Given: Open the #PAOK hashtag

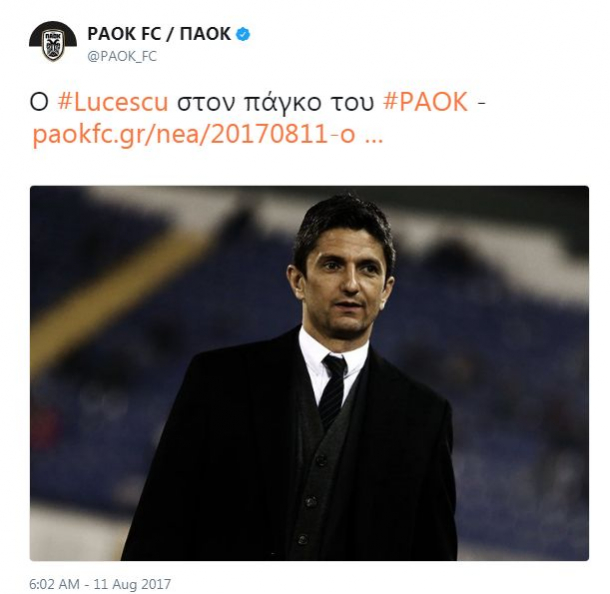Looking at the screenshot, I should click(426, 102).
